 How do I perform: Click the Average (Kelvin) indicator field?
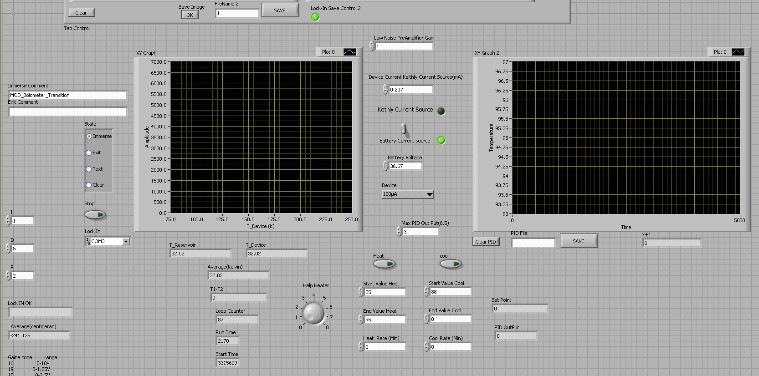coord(238,275)
